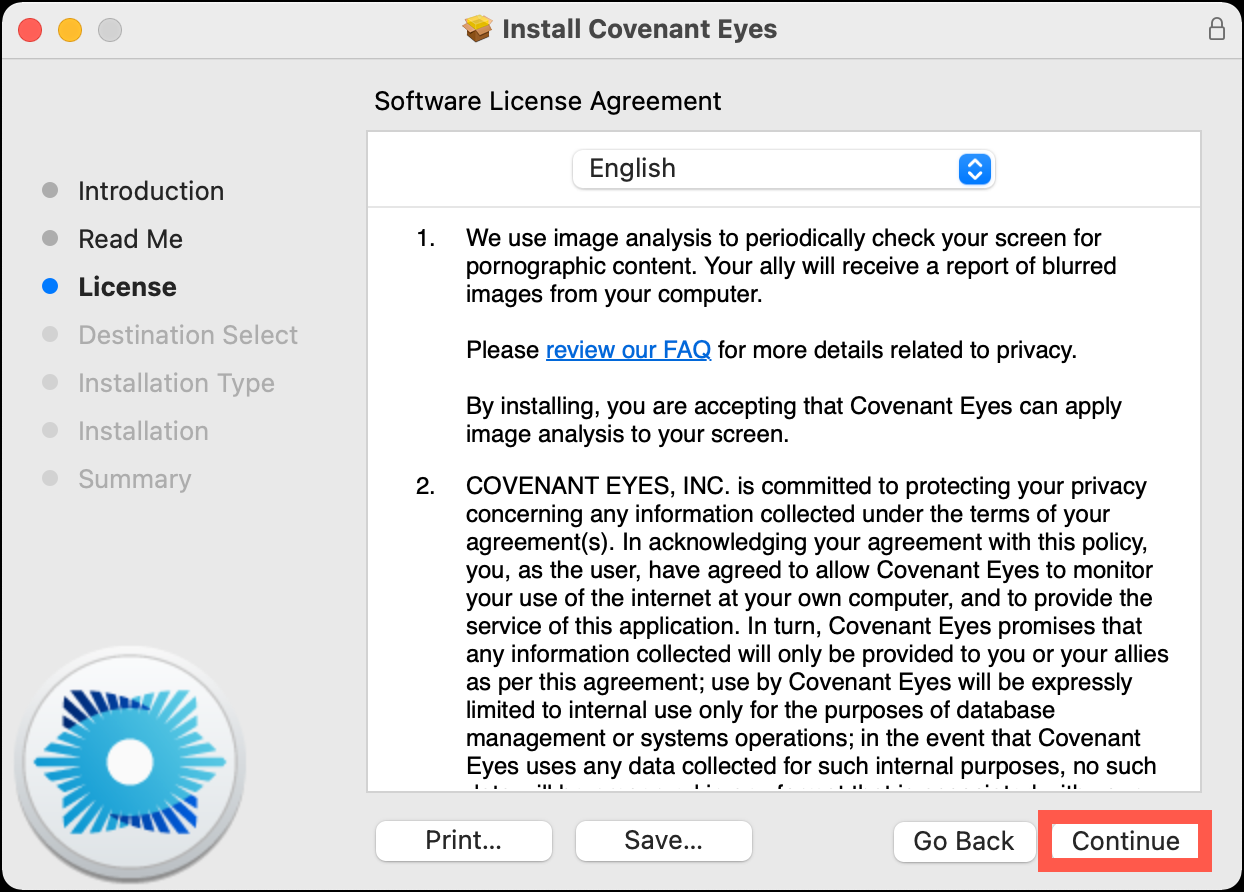Screen dimensions: 1244x892
Task: Click the padlock icon in title bar
Action: [x=1216, y=29]
